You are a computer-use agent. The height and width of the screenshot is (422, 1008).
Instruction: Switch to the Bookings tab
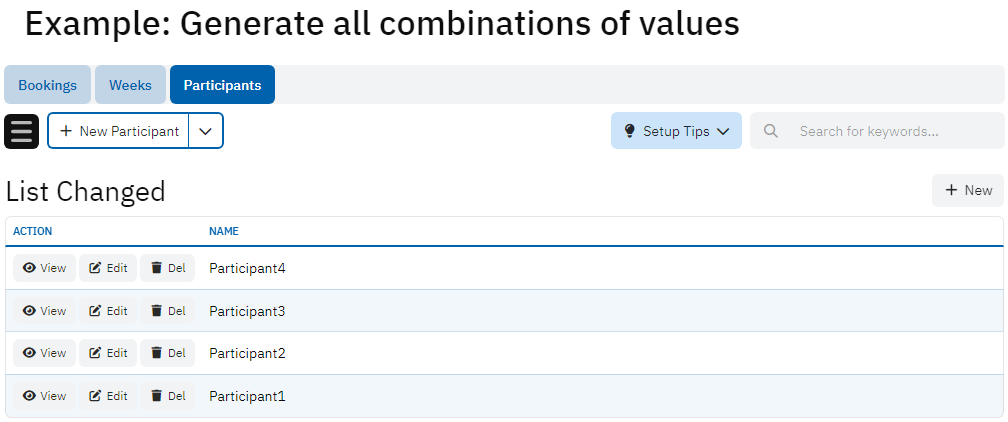47,85
